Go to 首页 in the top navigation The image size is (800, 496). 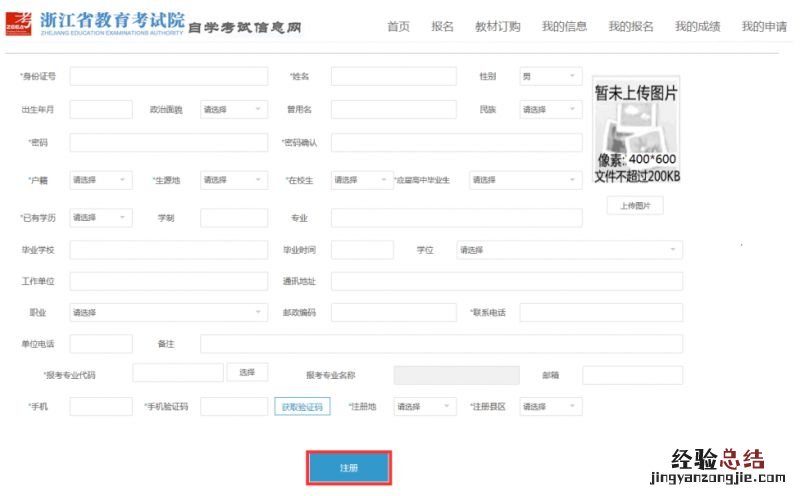[398, 27]
